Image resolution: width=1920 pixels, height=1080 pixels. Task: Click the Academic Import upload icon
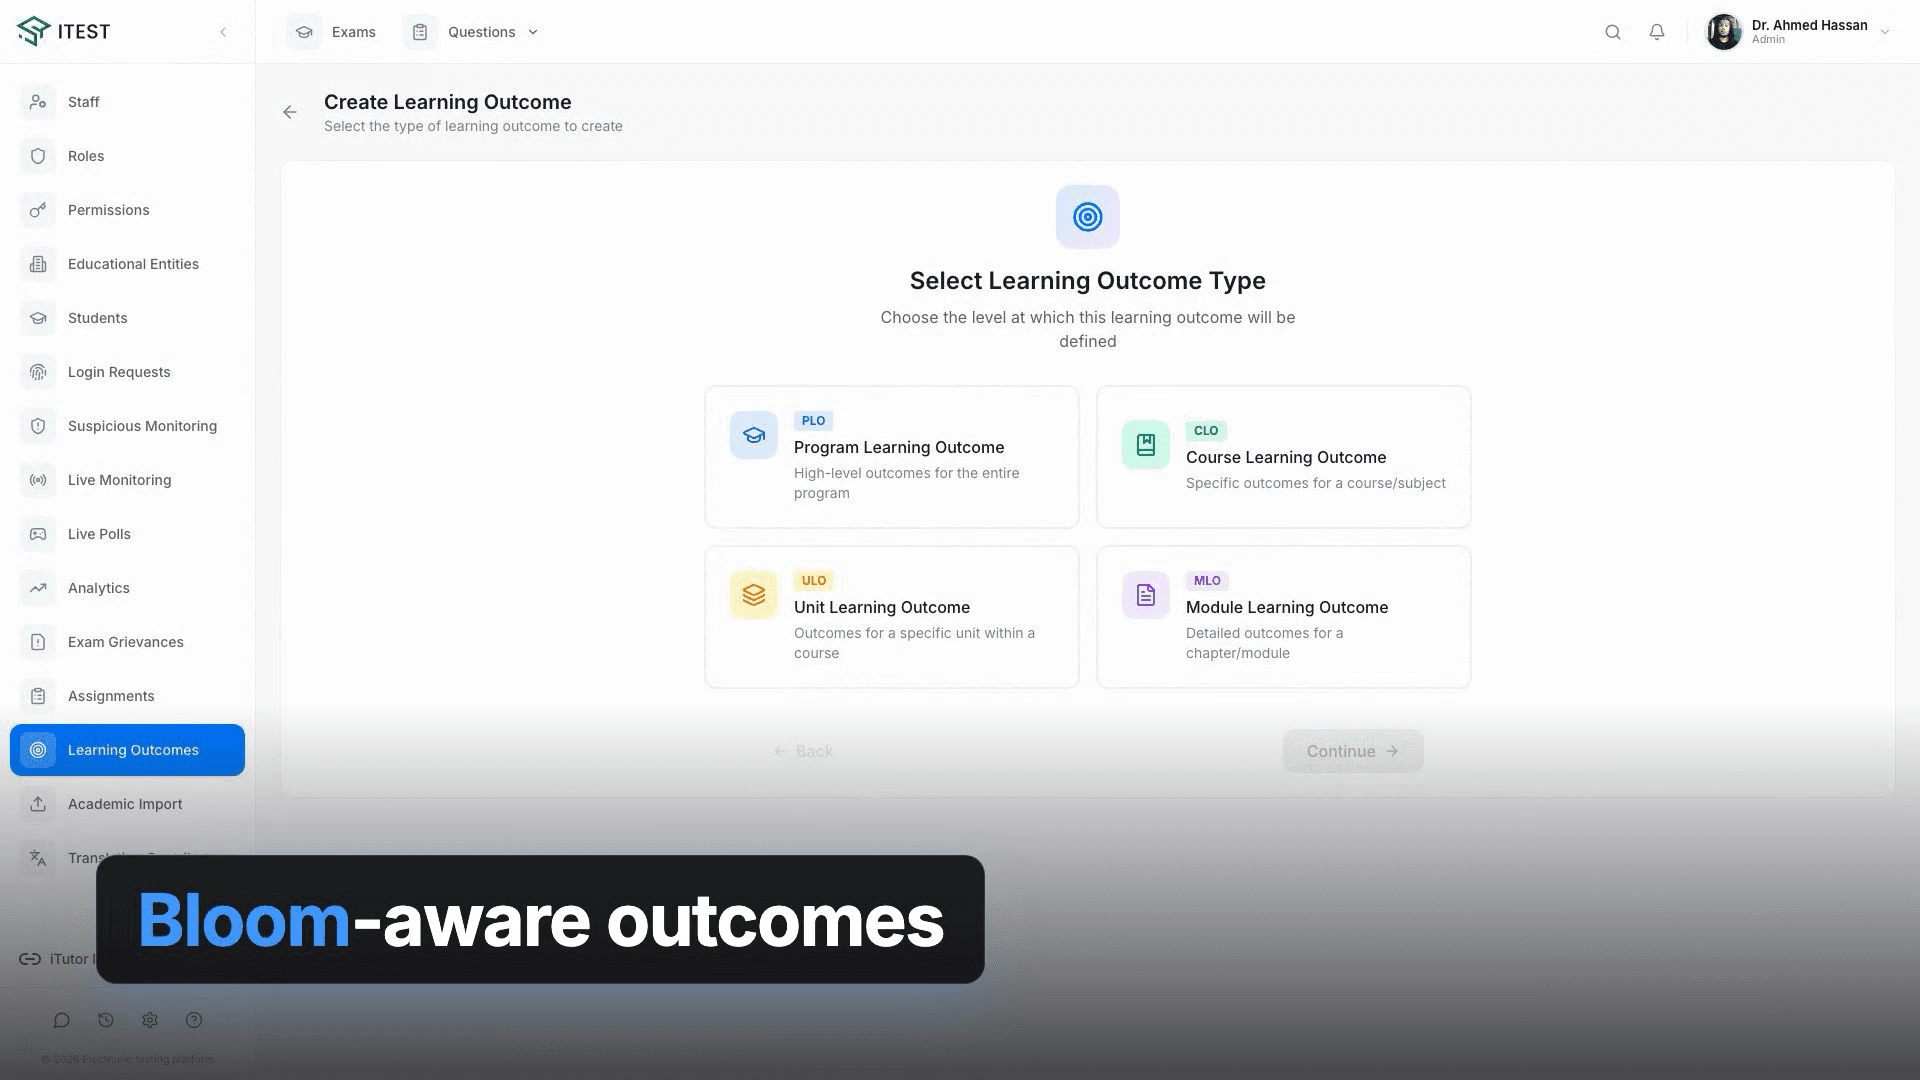[38, 804]
